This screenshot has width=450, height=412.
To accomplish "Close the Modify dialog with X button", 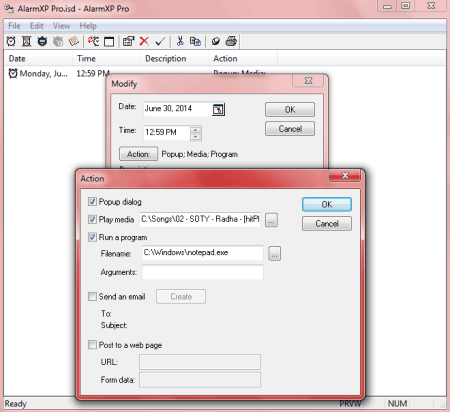I will click(308, 81).
